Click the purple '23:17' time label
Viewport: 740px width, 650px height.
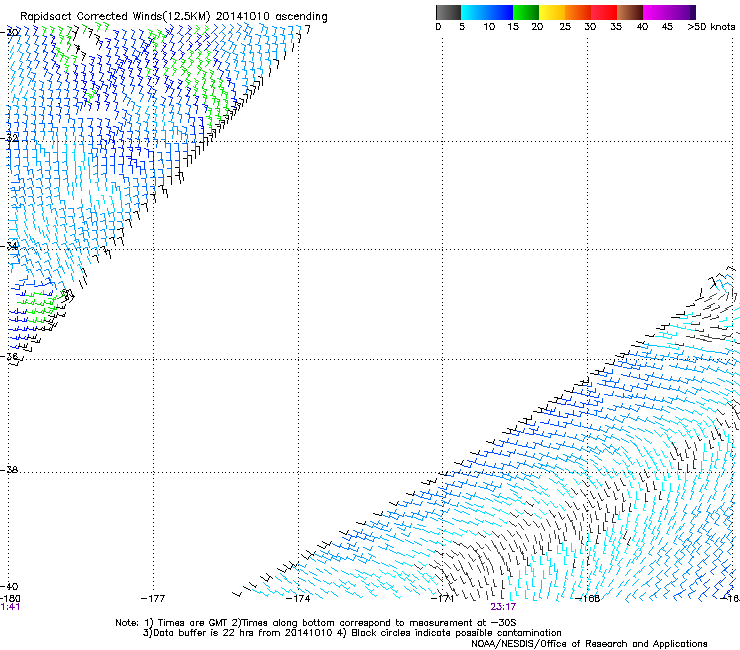503,607
